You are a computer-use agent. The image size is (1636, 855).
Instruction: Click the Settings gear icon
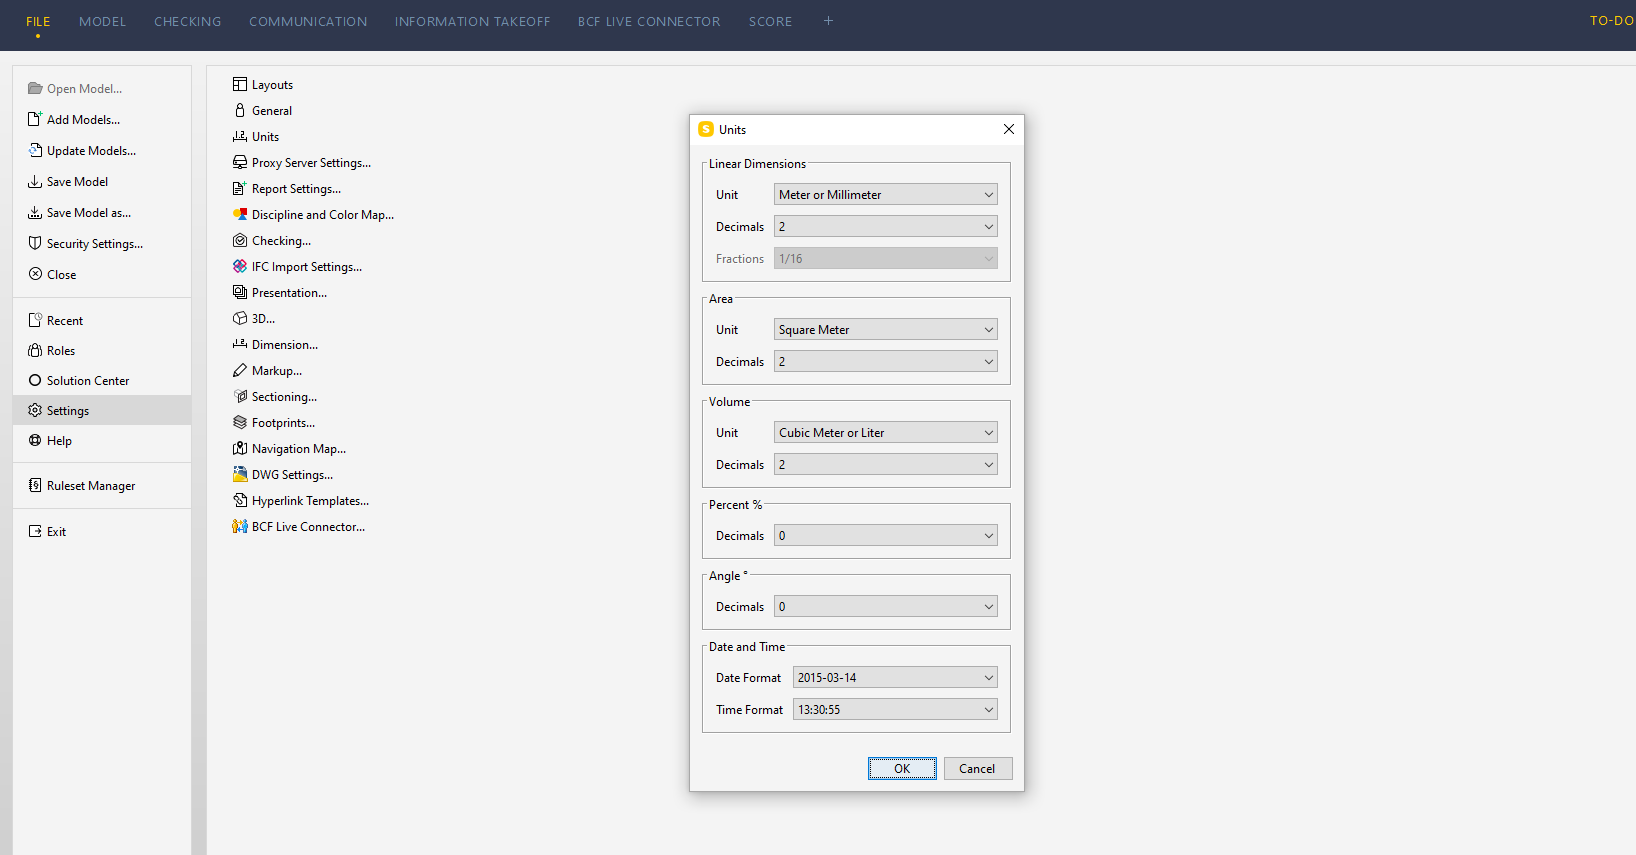point(35,410)
